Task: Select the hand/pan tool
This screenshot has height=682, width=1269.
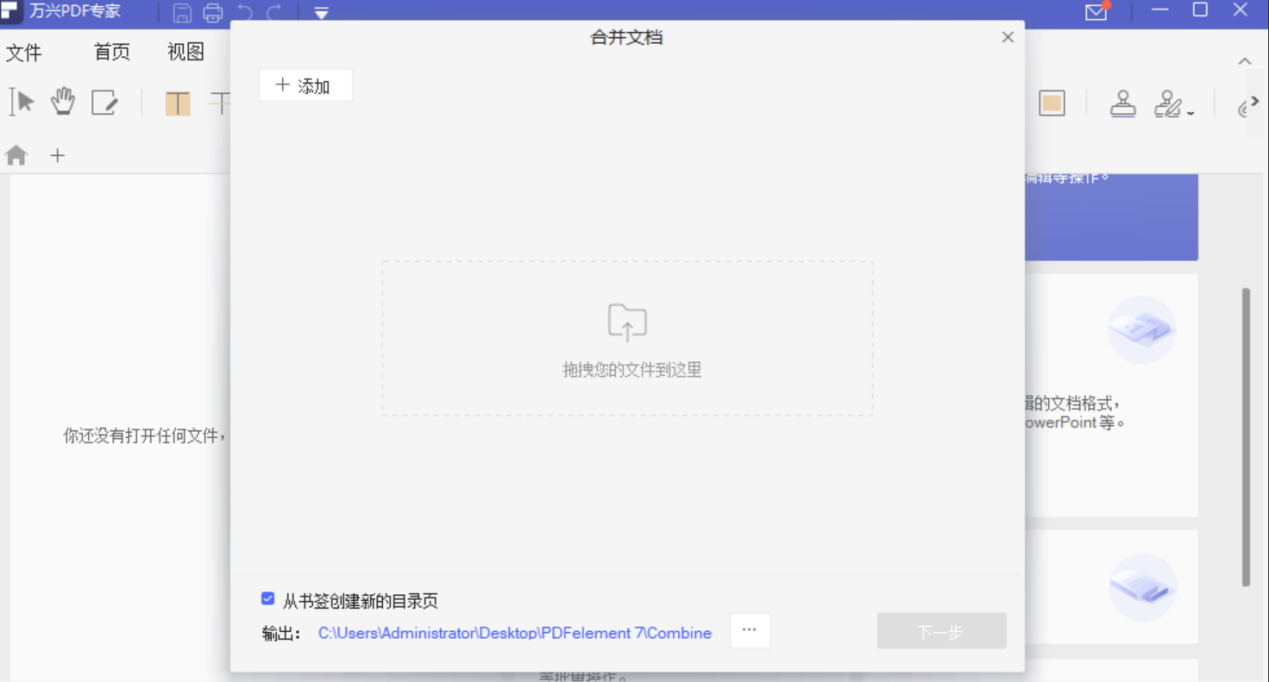Action: pos(62,101)
